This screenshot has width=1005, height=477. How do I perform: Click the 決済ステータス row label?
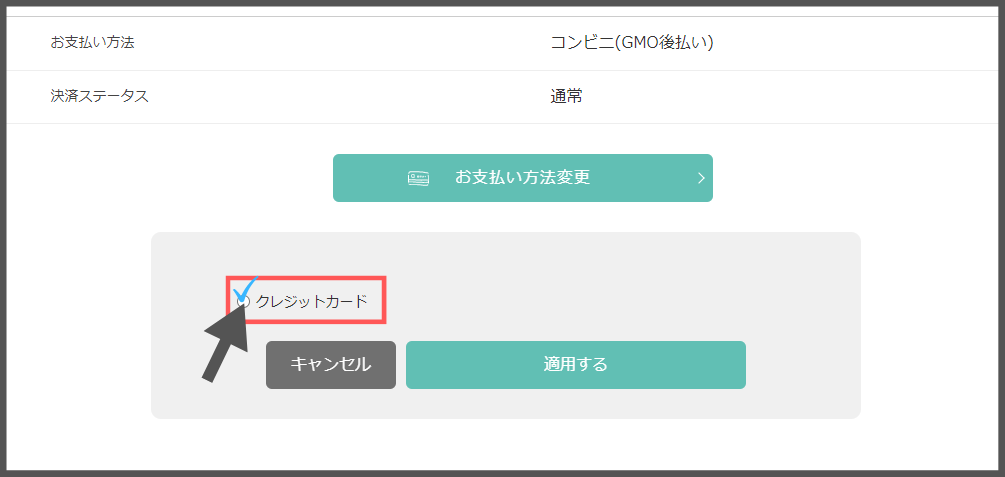point(99,97)
